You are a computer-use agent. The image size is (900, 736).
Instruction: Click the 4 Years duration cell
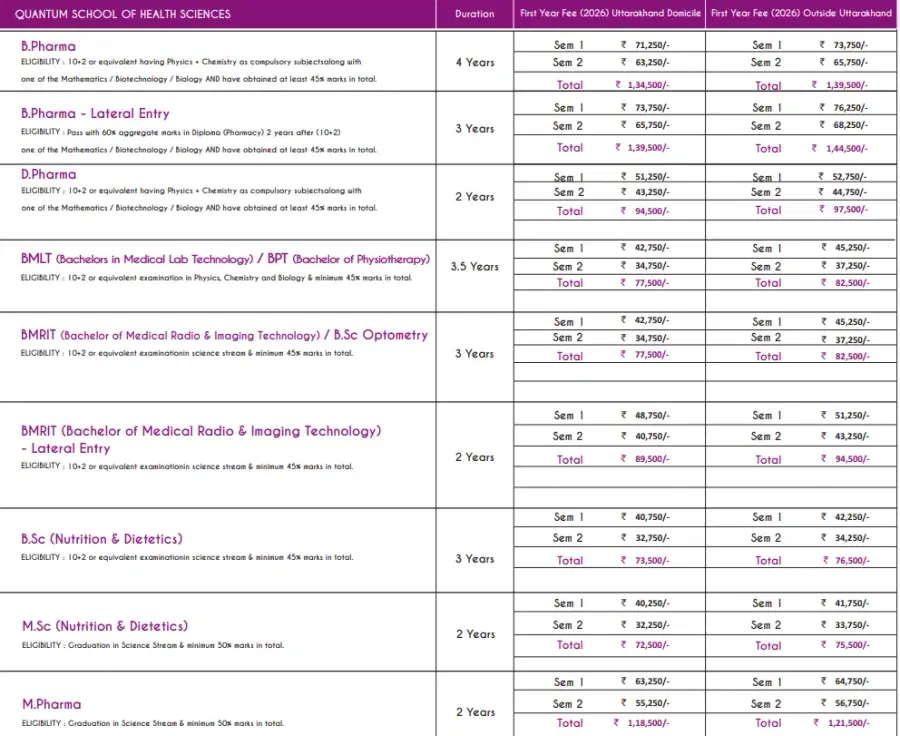pyautogui.click(x=474, y=62)
